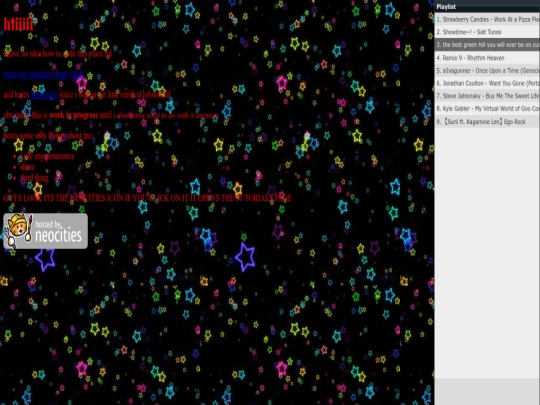Viewport: 540px width, 405px height.
Task: Play Jonathan Coulton - Want You Gone
Action: [487, 83]
